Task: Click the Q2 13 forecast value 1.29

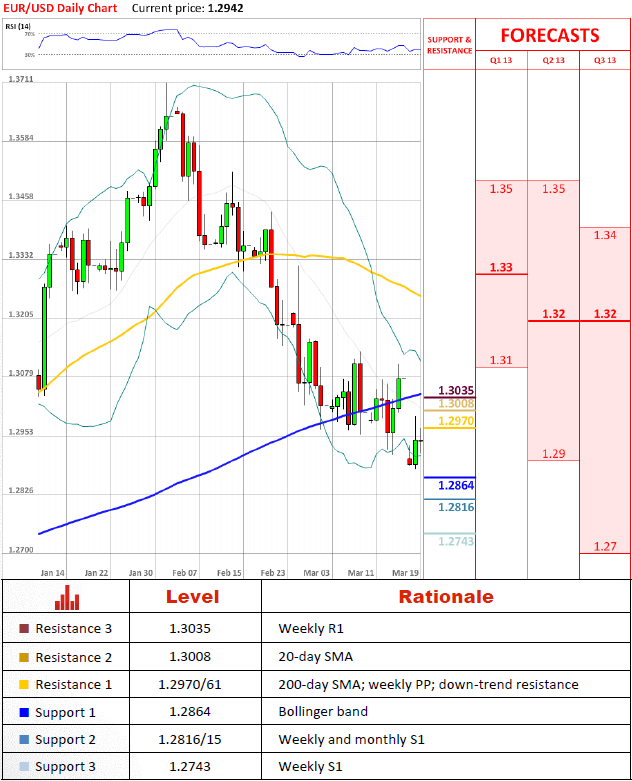Action: [553, 454]
